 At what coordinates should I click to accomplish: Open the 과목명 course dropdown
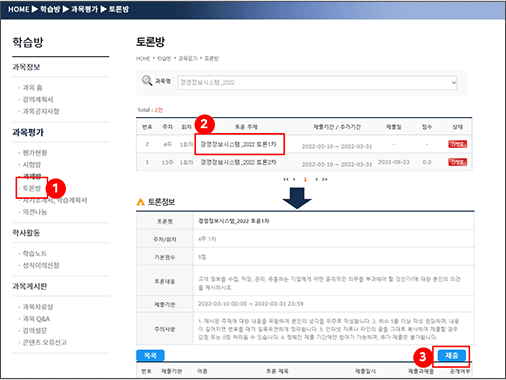tap(317, 82)
